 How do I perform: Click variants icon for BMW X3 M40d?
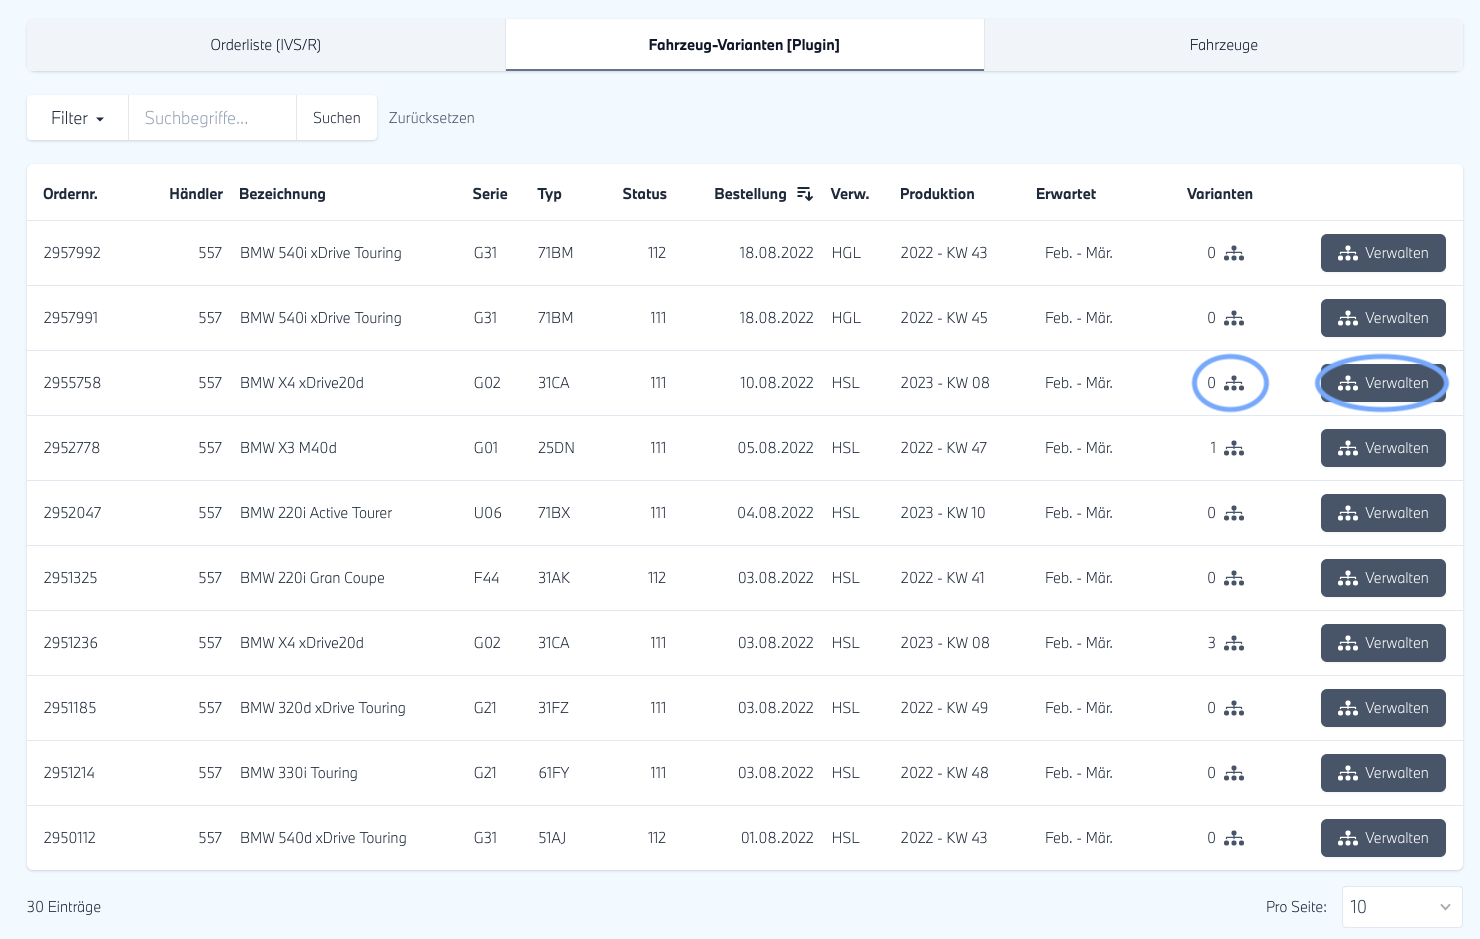click(x=1234, y=449)
